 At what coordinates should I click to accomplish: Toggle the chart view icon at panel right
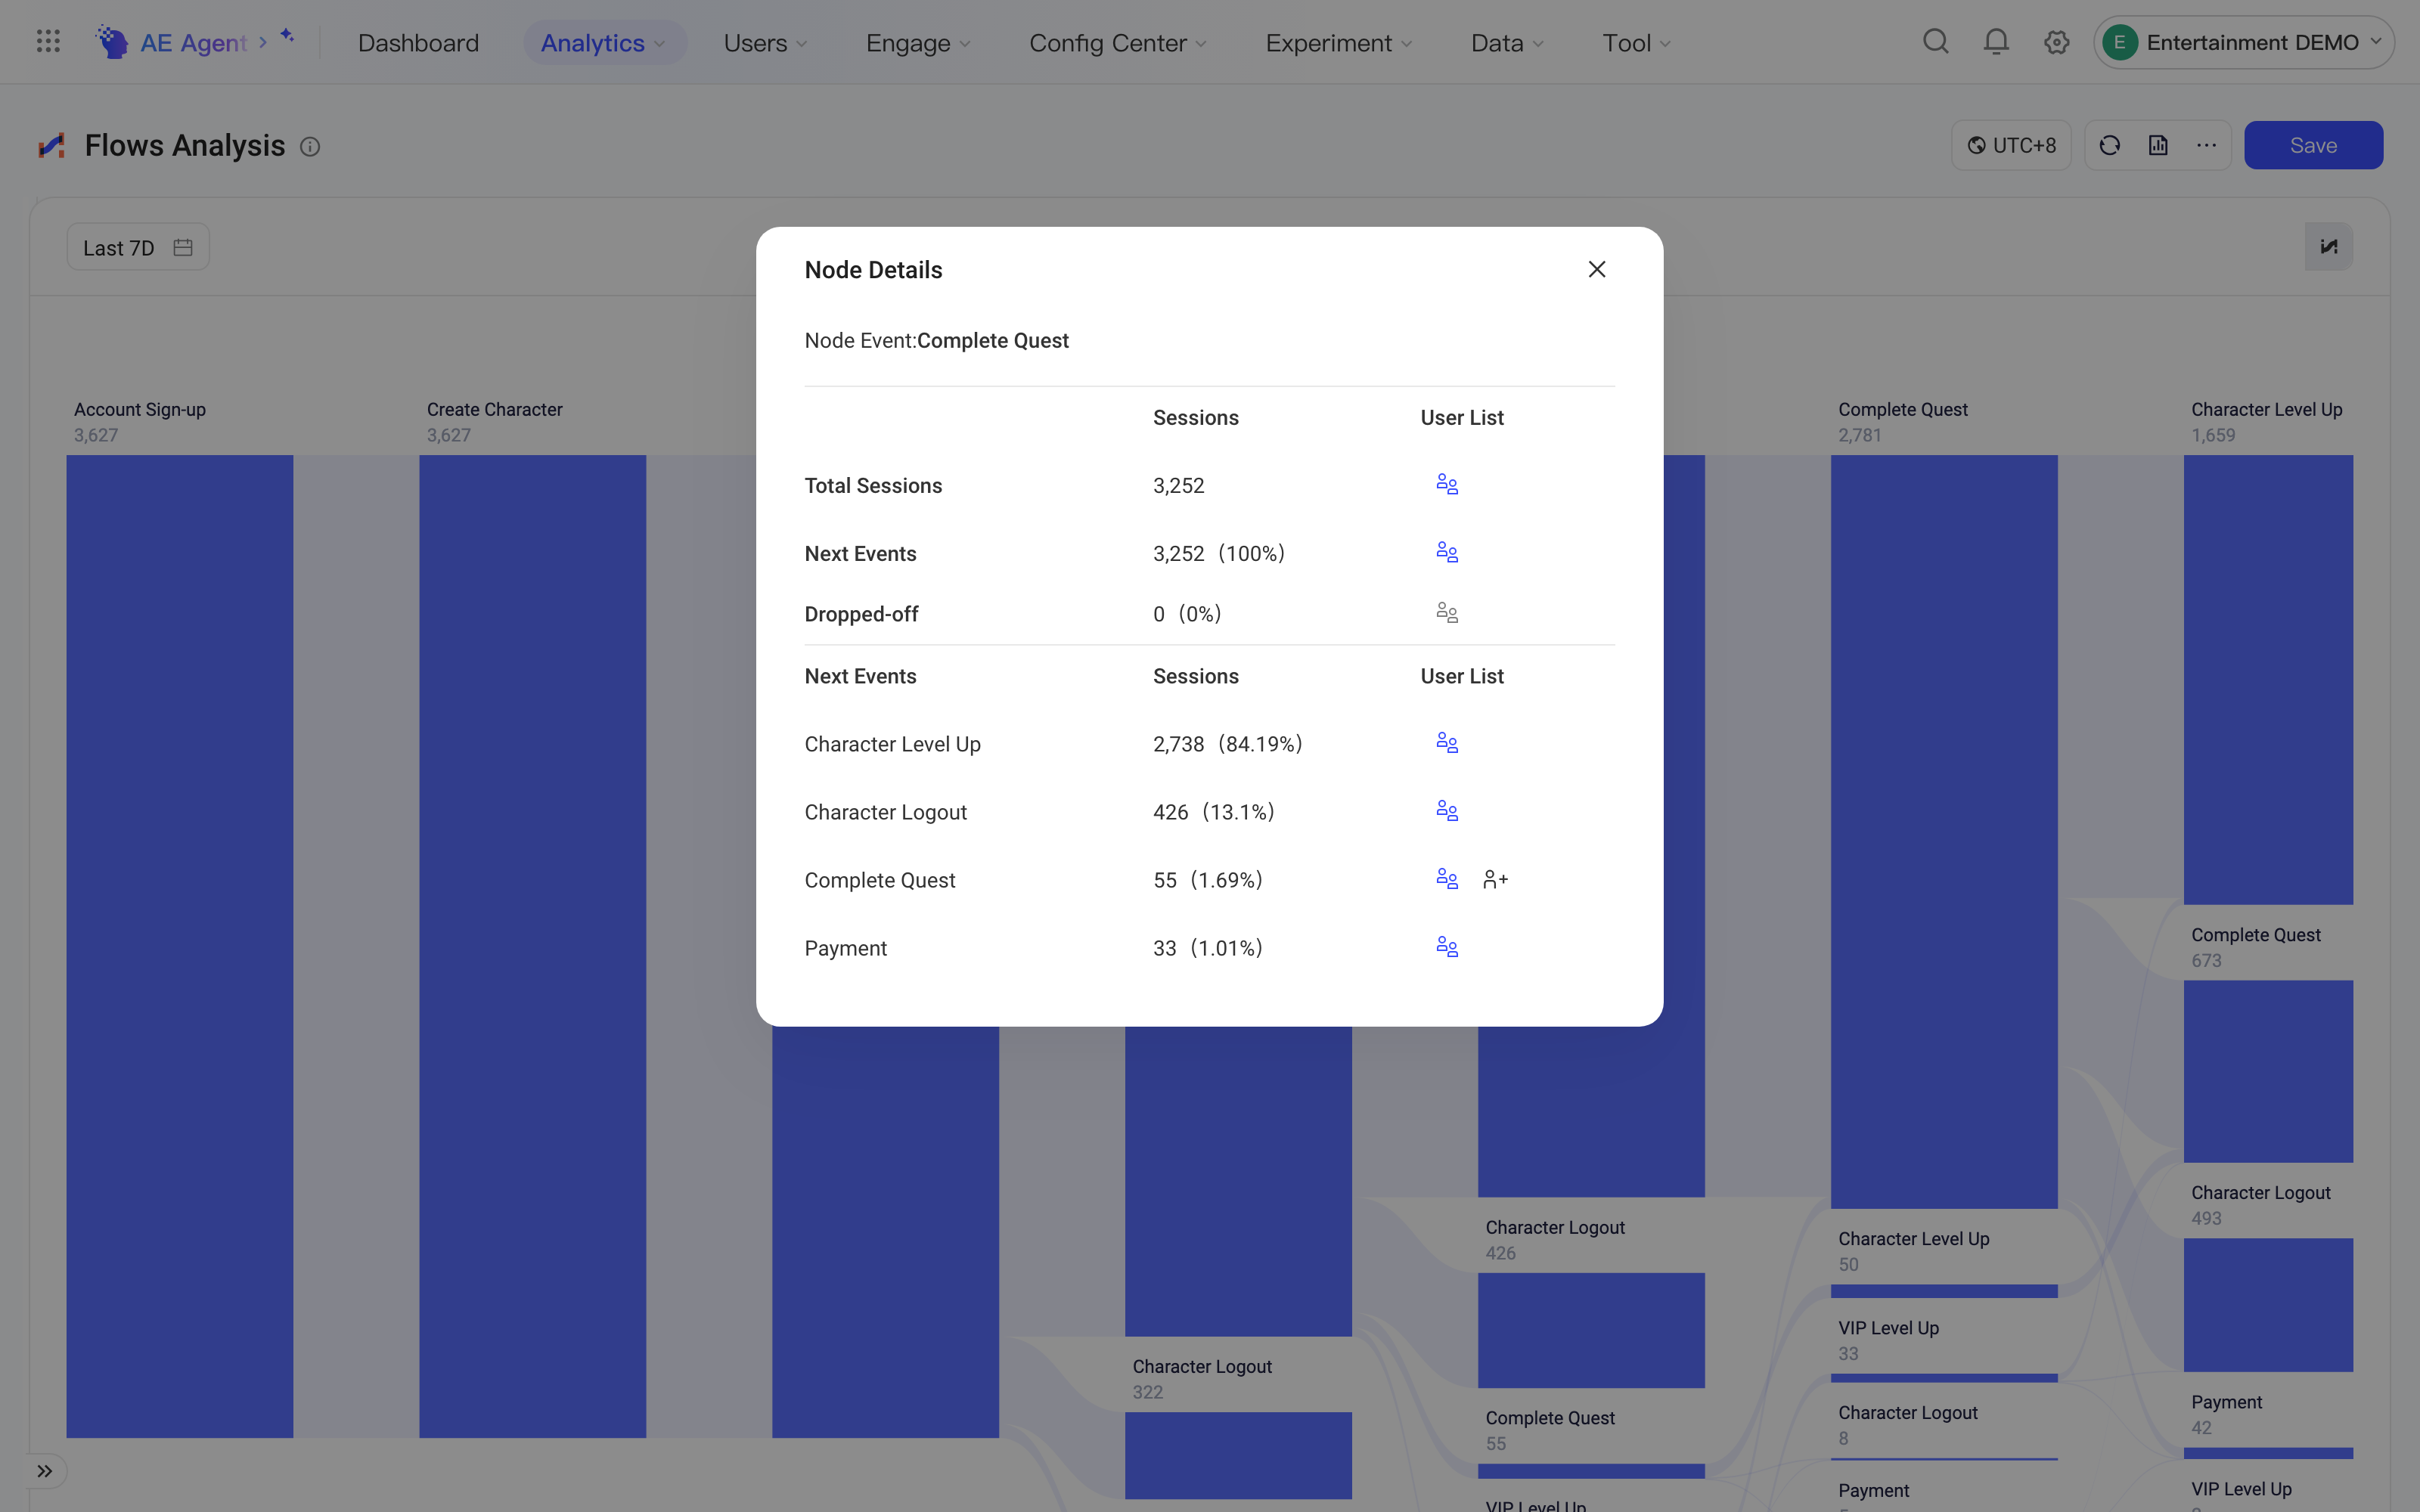[2328, 247]
